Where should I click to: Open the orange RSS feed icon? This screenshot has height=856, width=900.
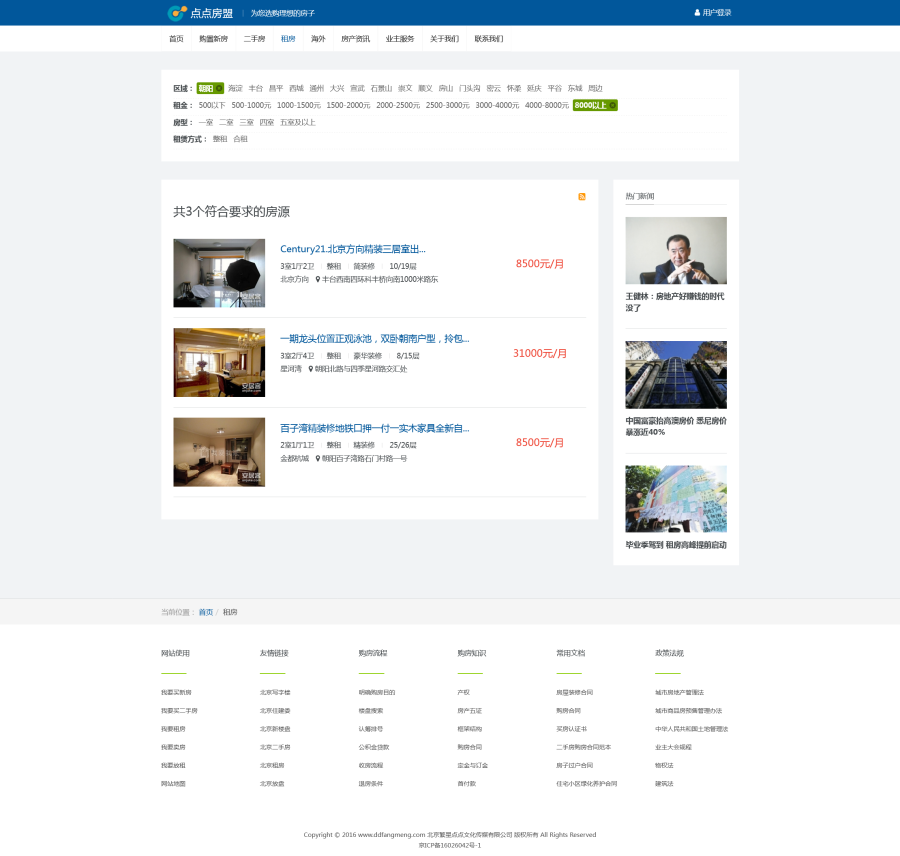[582, 197]
